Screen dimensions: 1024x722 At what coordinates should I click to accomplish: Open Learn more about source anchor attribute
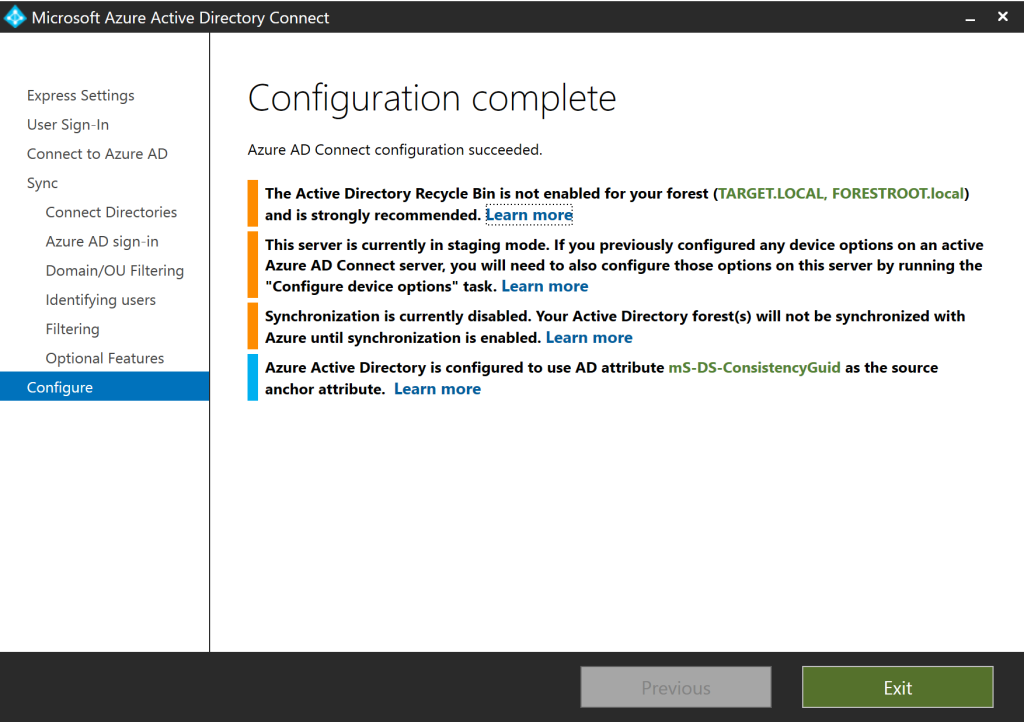pos(438,389)
